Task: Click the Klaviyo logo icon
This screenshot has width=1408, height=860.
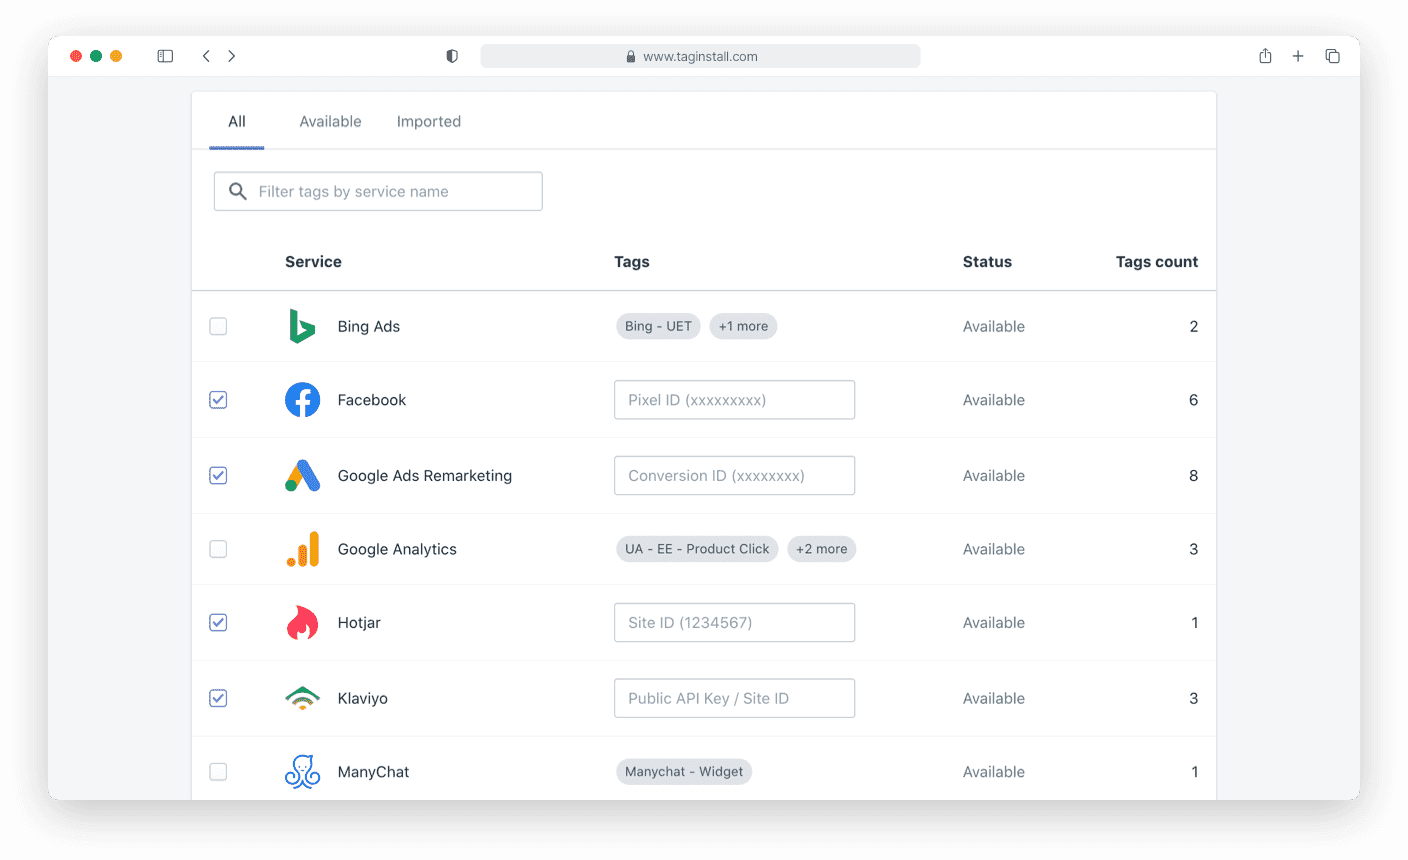Action: pos(302,698)
